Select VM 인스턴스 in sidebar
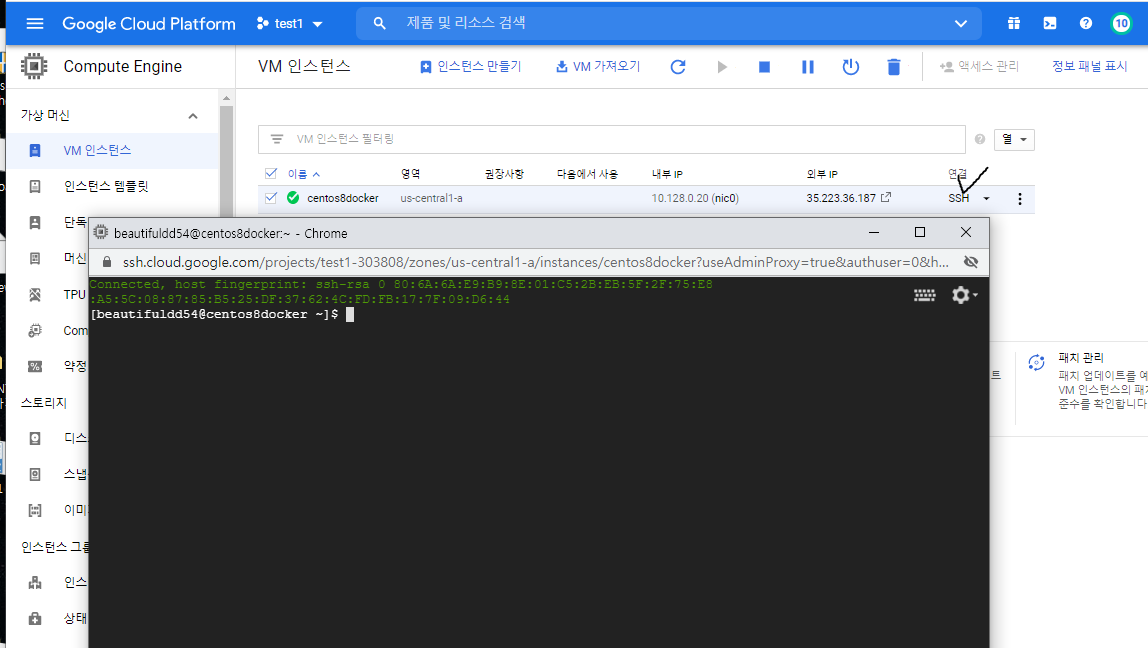The width and height of the screenshot is (1148, 648). (112, 150)
